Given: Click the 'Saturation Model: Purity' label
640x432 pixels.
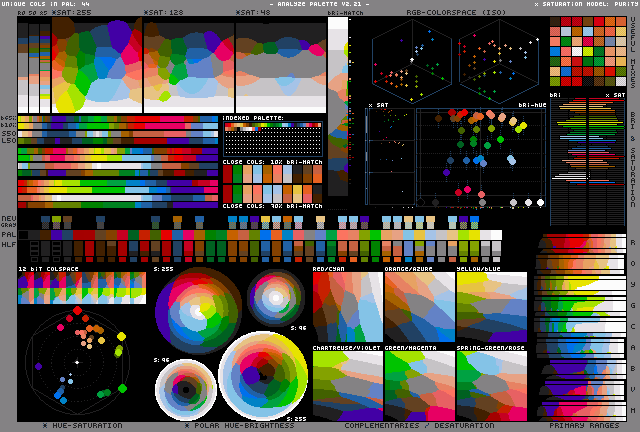Looking at the screenshot, I should (x=587, y=4).
